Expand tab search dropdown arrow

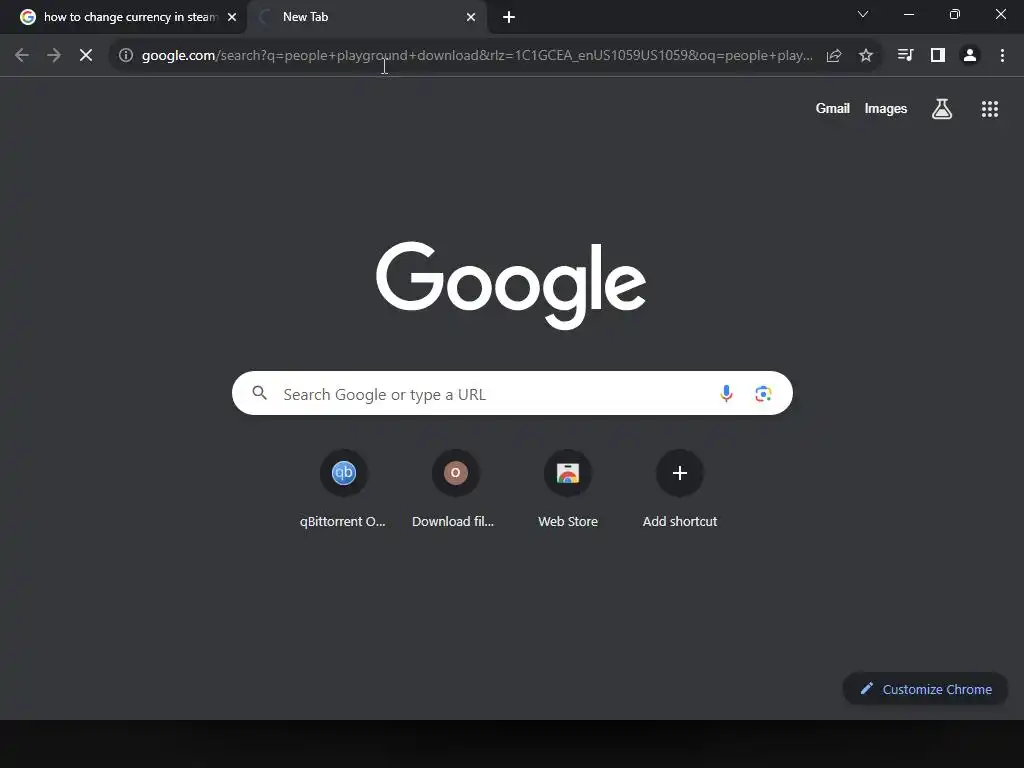(863, 14)
